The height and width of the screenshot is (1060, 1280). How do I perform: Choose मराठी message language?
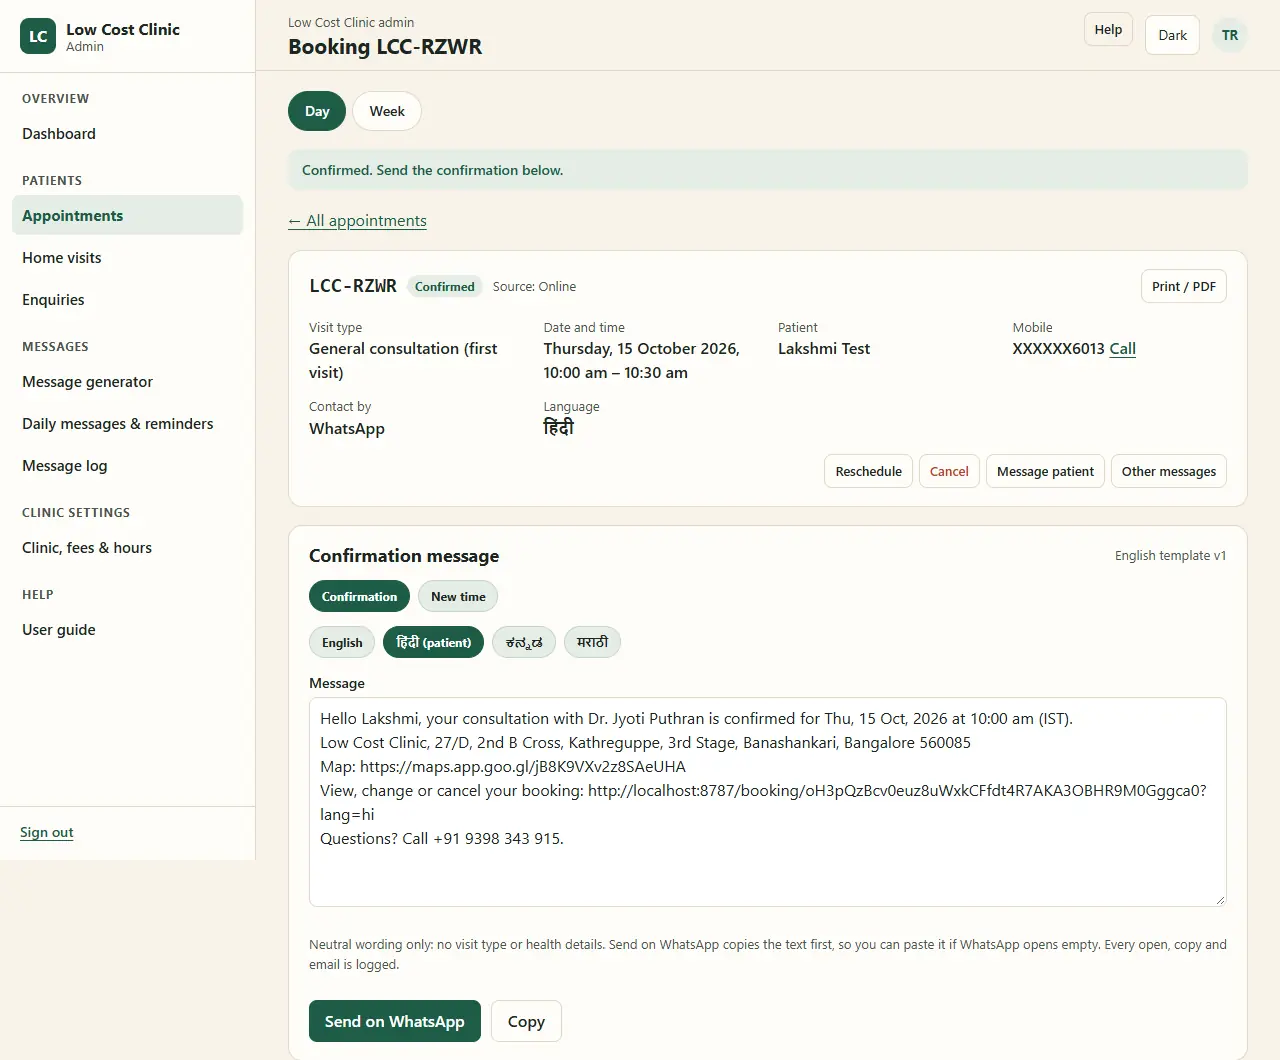pos(592,642)
